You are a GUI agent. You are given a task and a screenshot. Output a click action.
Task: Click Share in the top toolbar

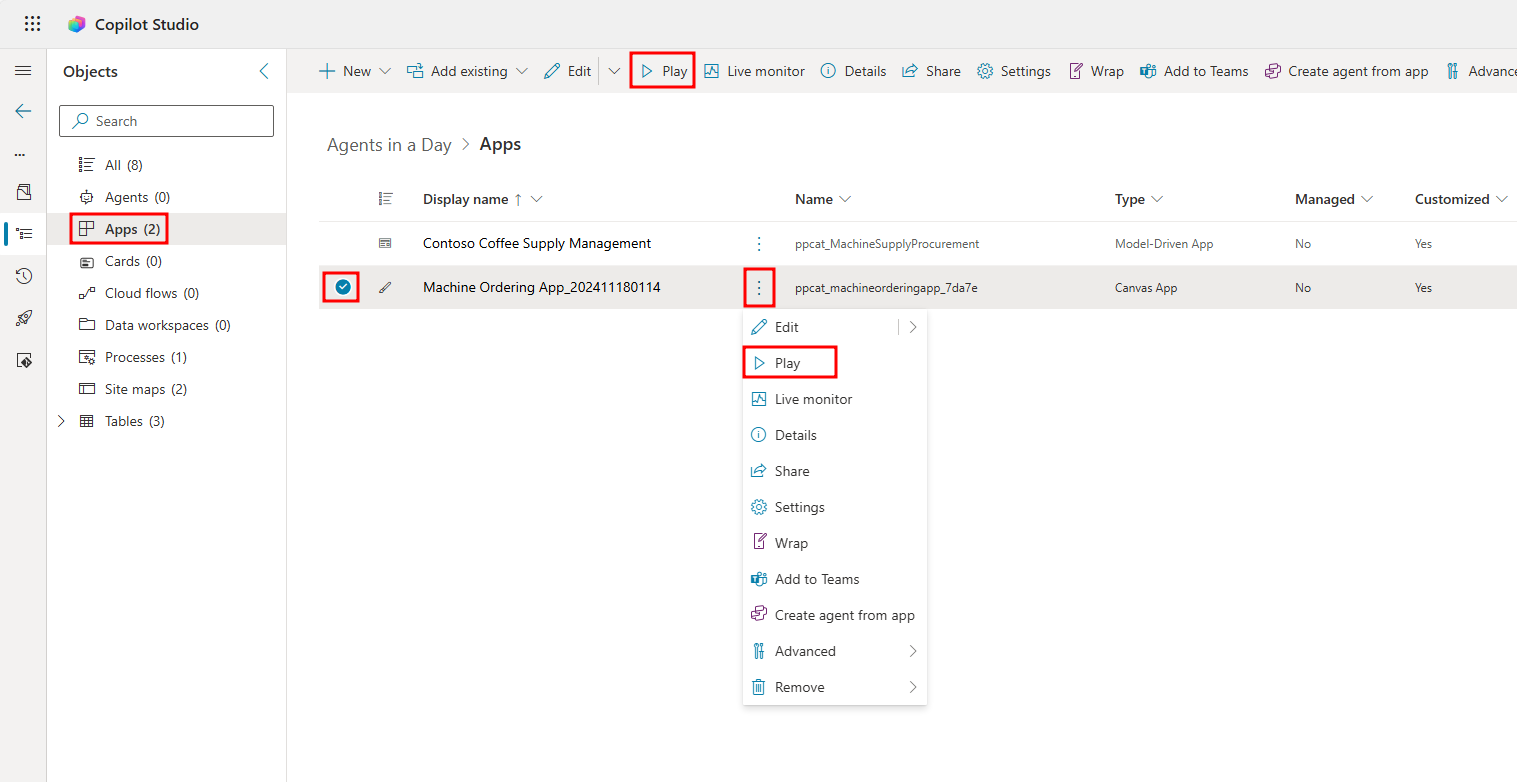click(x=931, y=71)
